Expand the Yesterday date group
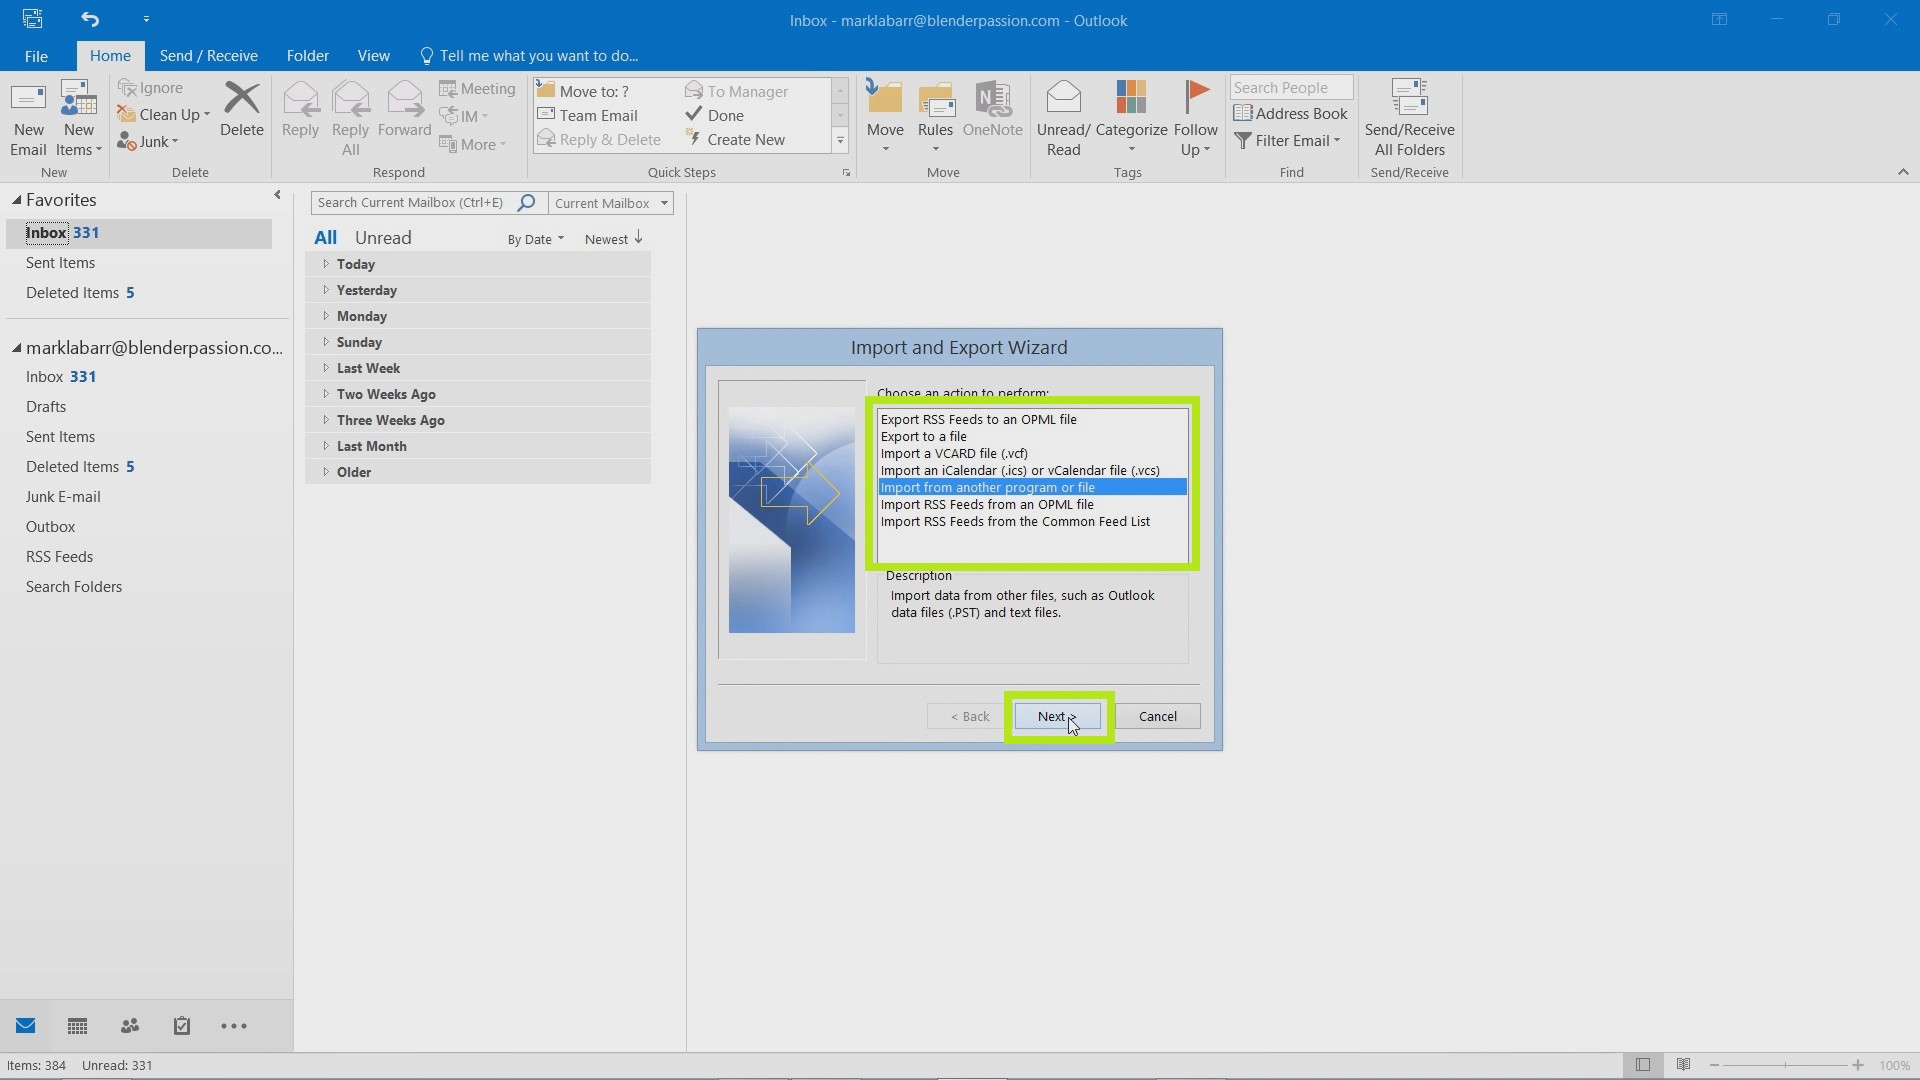This screenshot has height=1080, width=1920. point(324,289)
